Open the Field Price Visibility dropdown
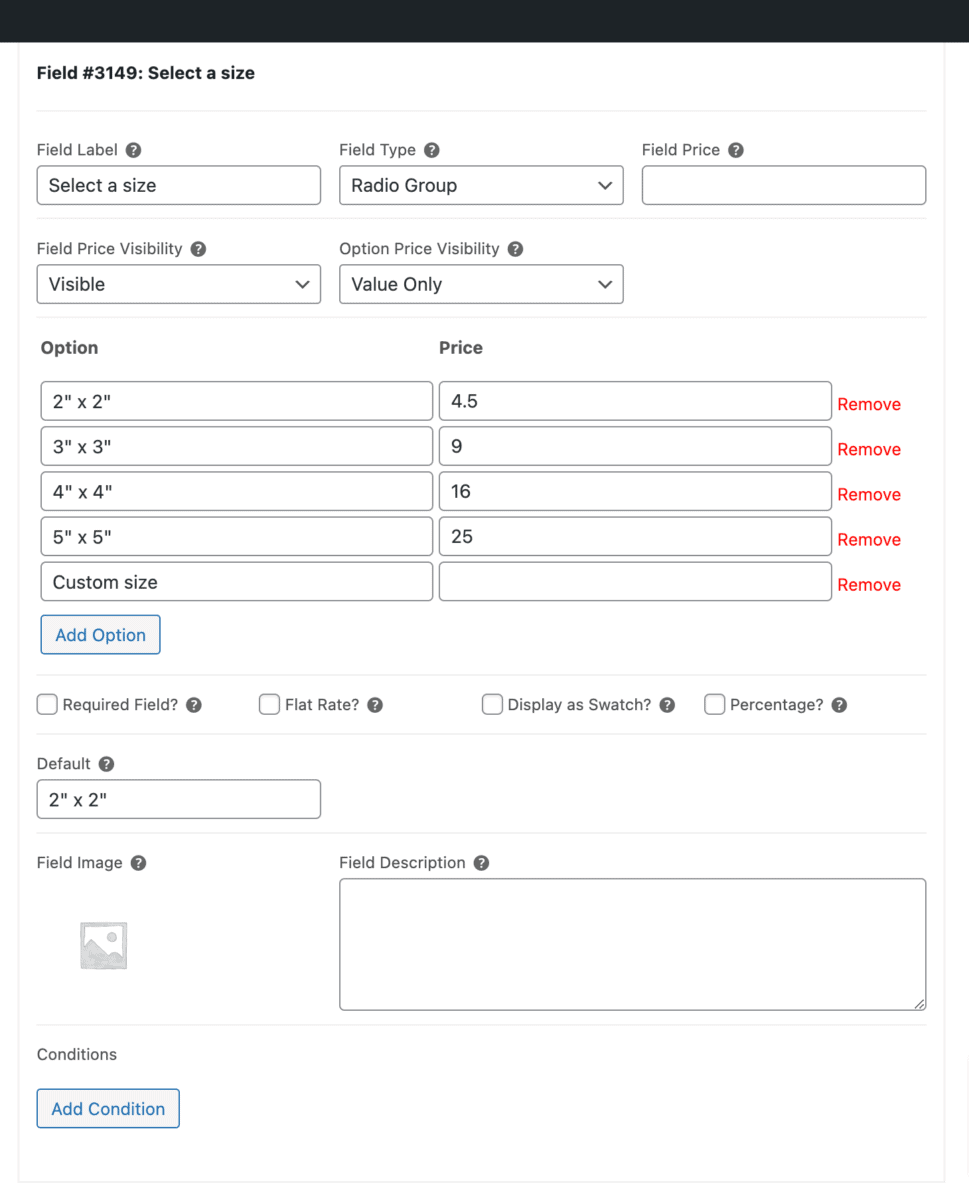This screenshot has height=1200, width=969. point(179,284)
